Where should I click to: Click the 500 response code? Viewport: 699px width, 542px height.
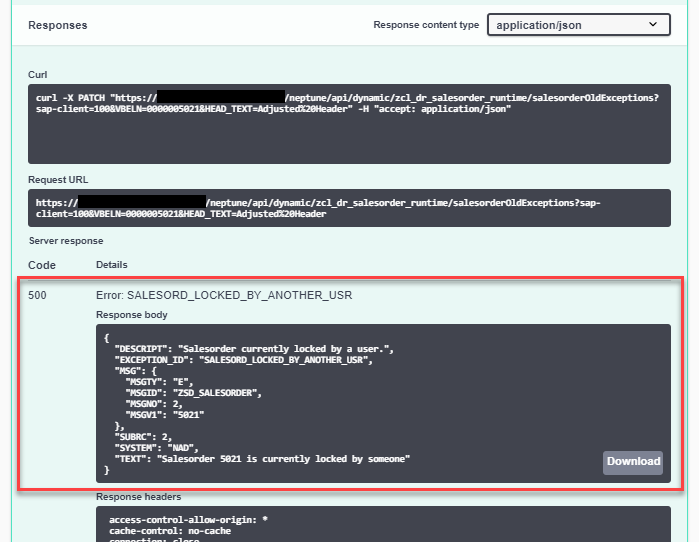pos(37,296)
